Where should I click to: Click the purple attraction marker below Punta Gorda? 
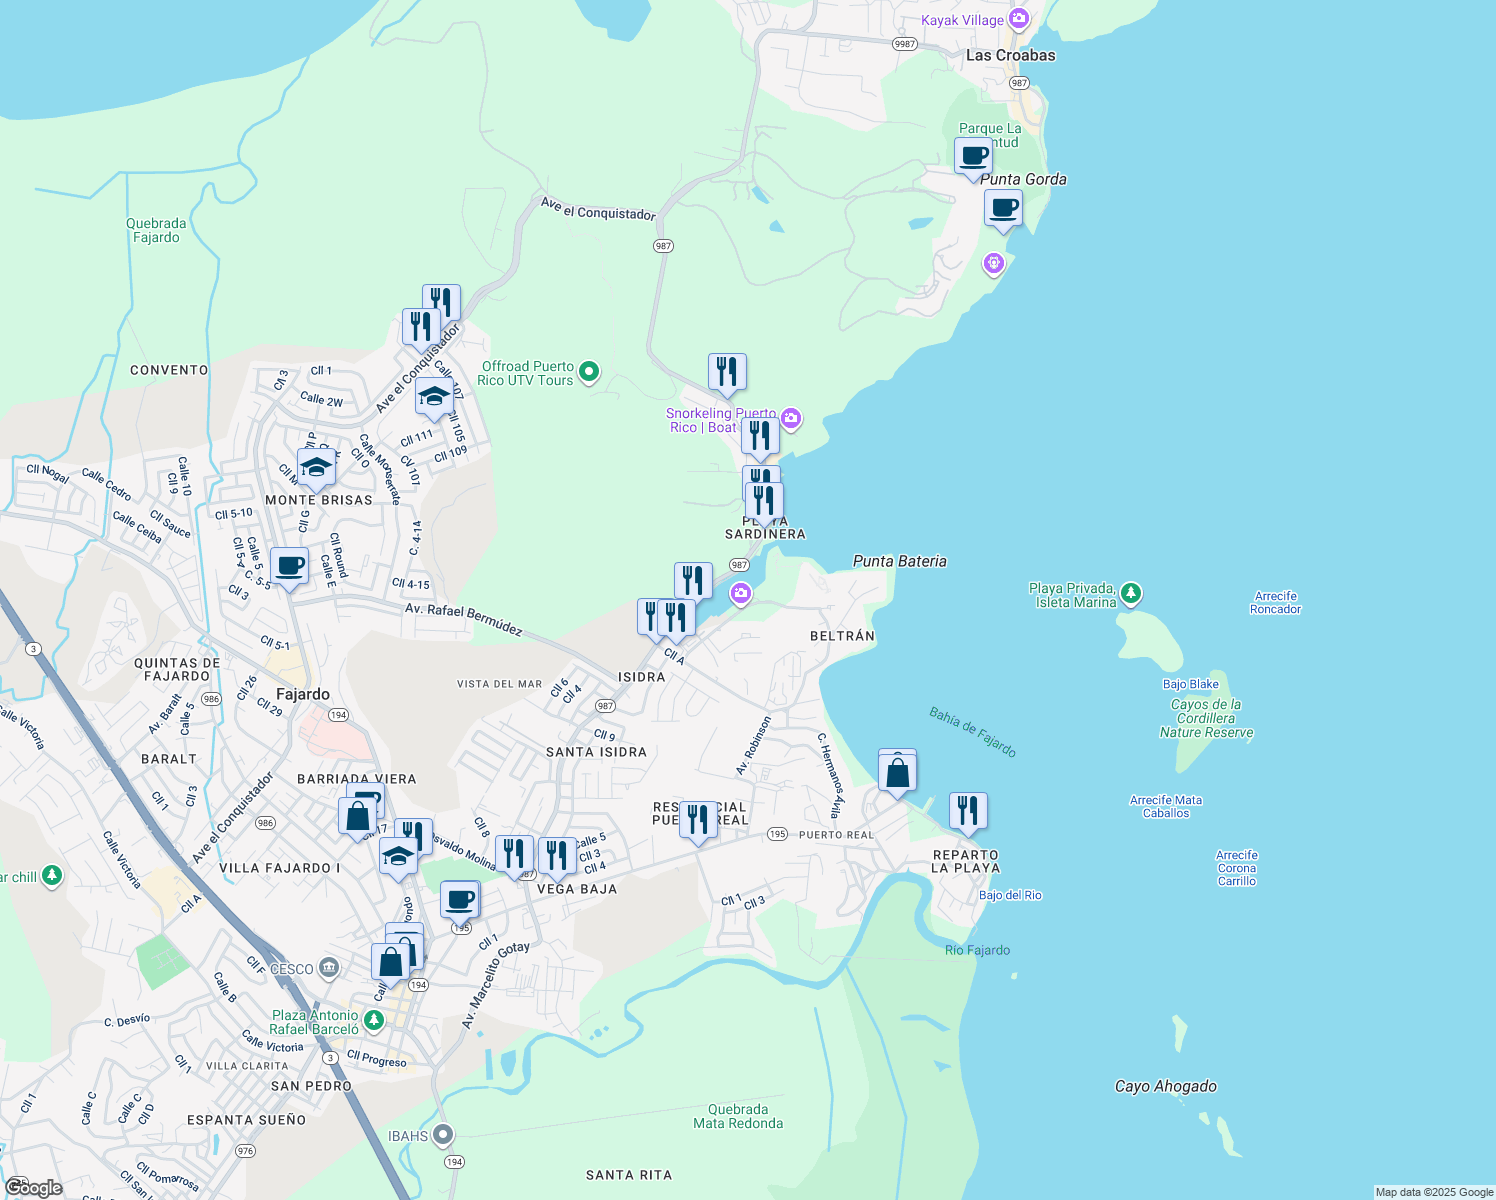pyautogui.click(x=993, y=263)
